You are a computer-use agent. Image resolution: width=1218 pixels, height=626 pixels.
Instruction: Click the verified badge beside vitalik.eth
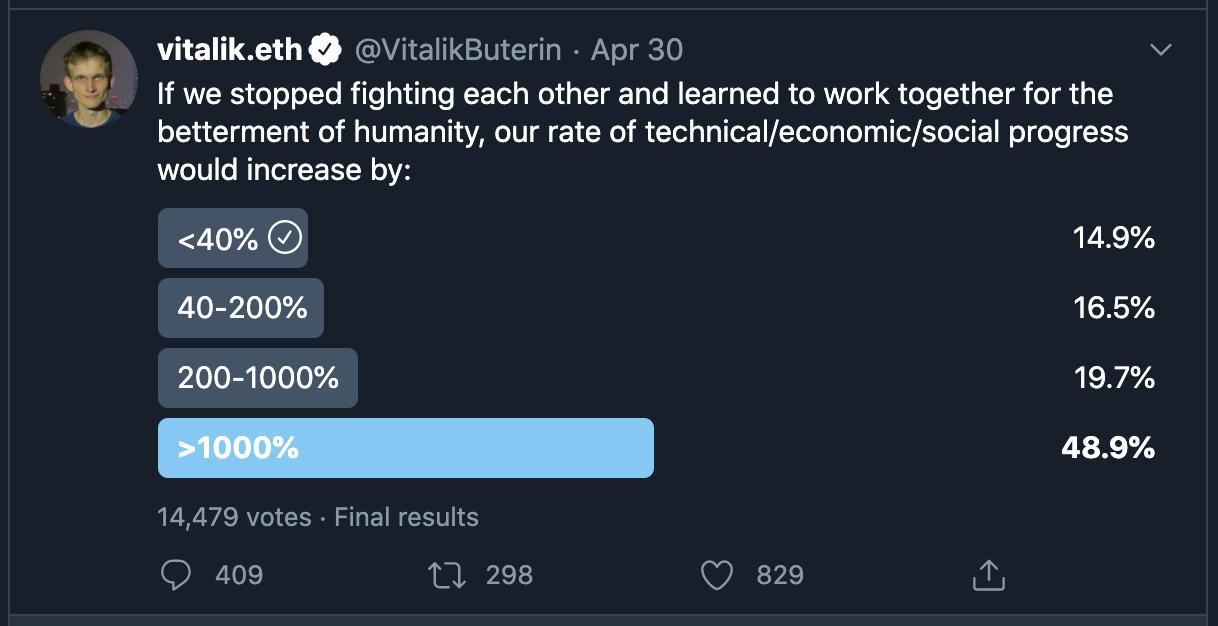click(326, 50)
